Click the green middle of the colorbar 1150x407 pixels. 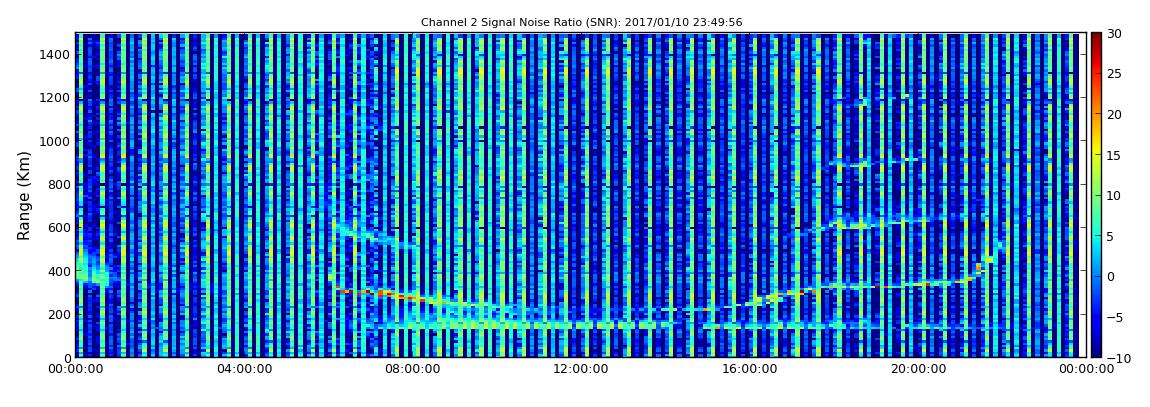[x=1096, y=195]
